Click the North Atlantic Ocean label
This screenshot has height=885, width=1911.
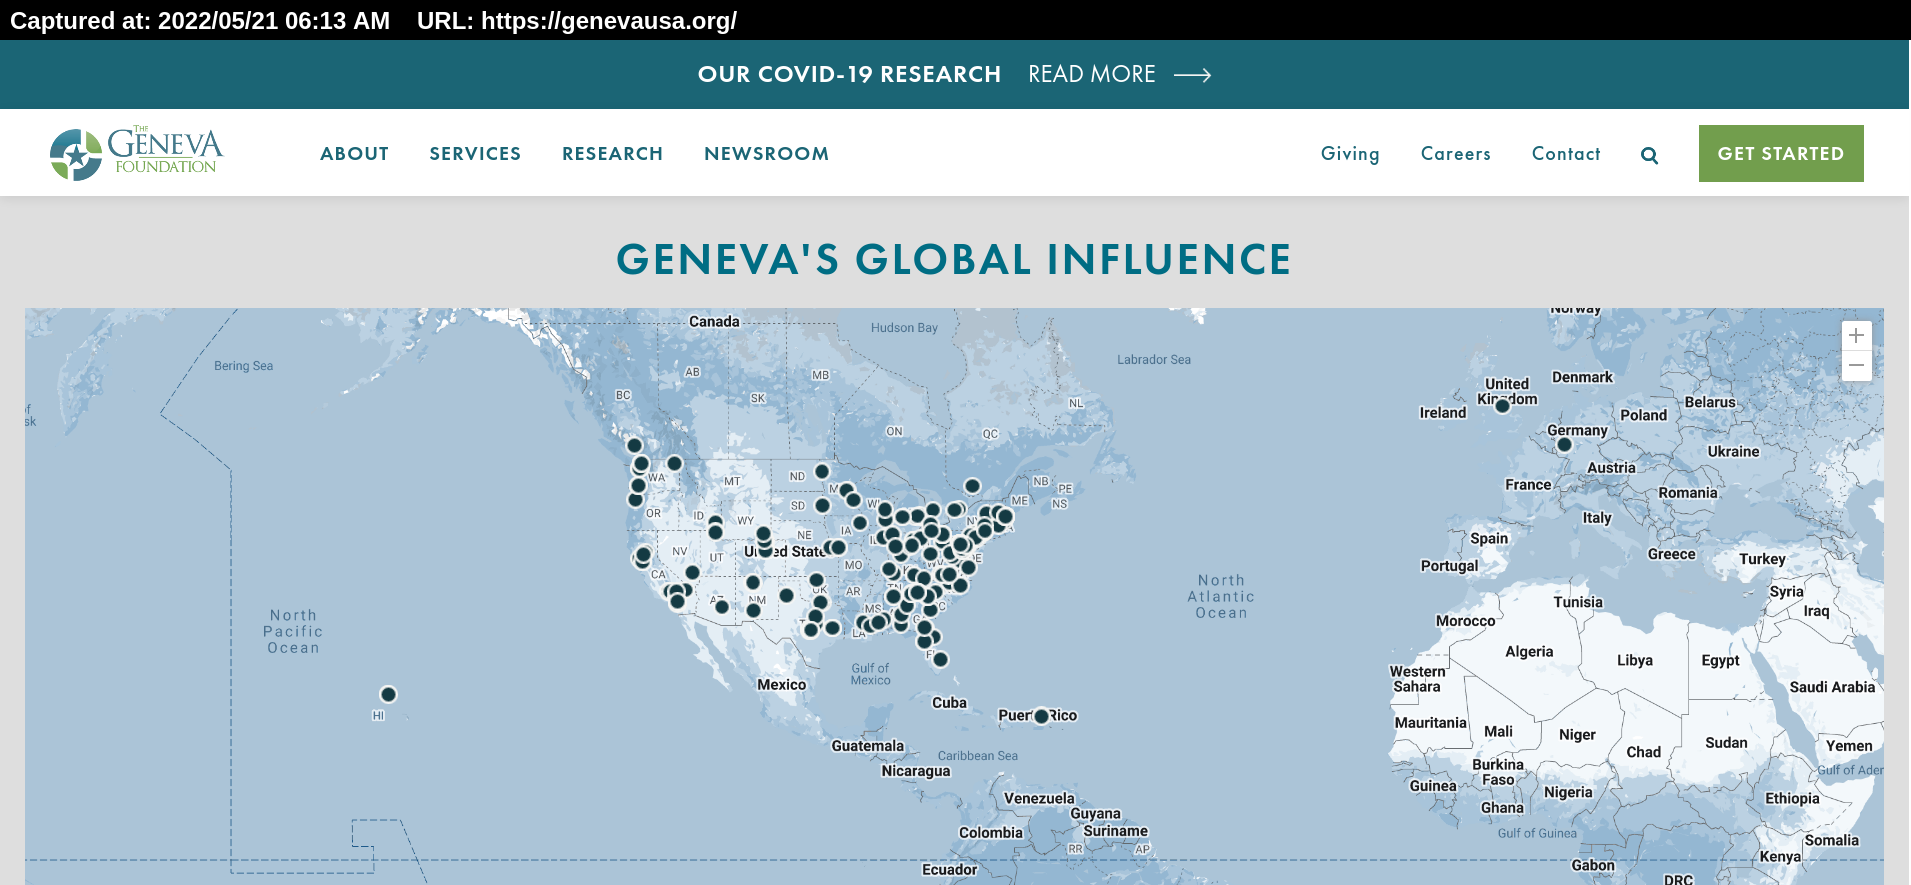pos(1221,597)
